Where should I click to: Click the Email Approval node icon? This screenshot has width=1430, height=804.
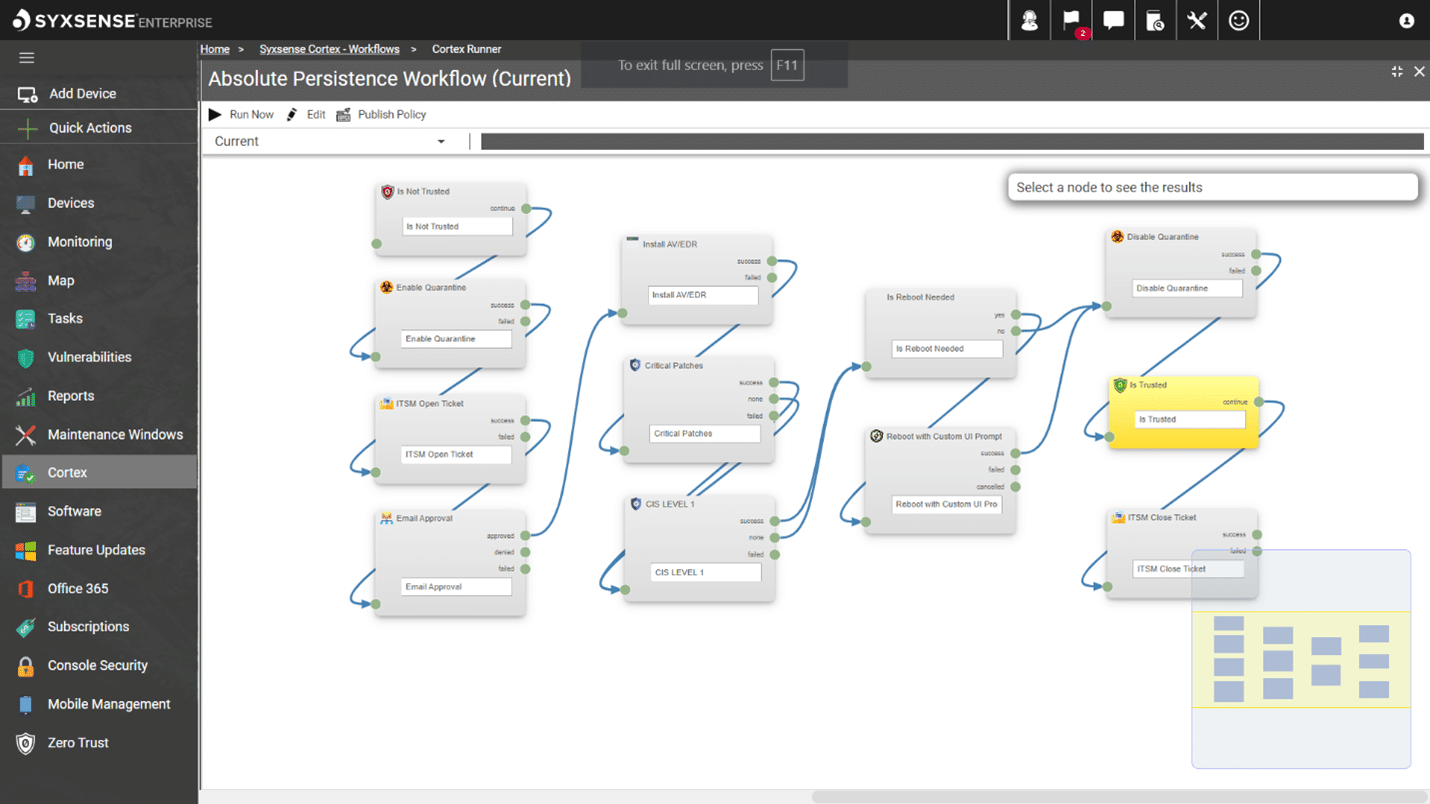tap(386, 519)
